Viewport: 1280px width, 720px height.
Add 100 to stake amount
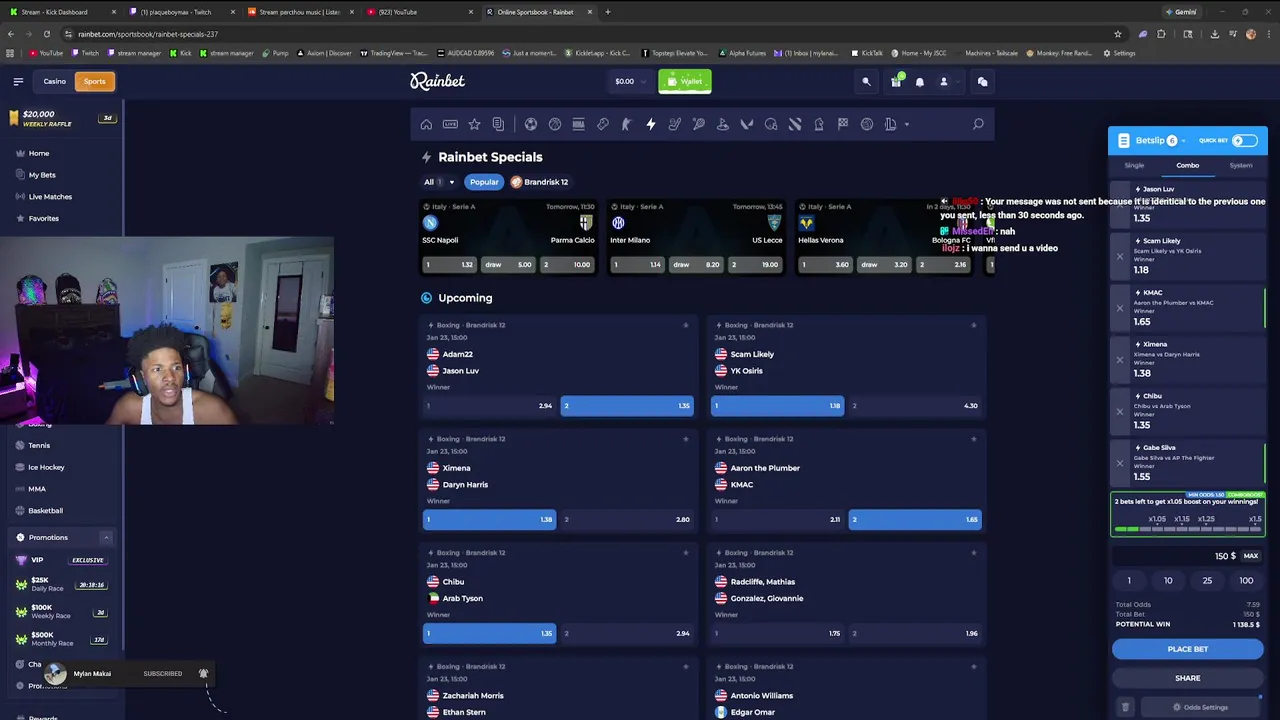coord(1246,581)
